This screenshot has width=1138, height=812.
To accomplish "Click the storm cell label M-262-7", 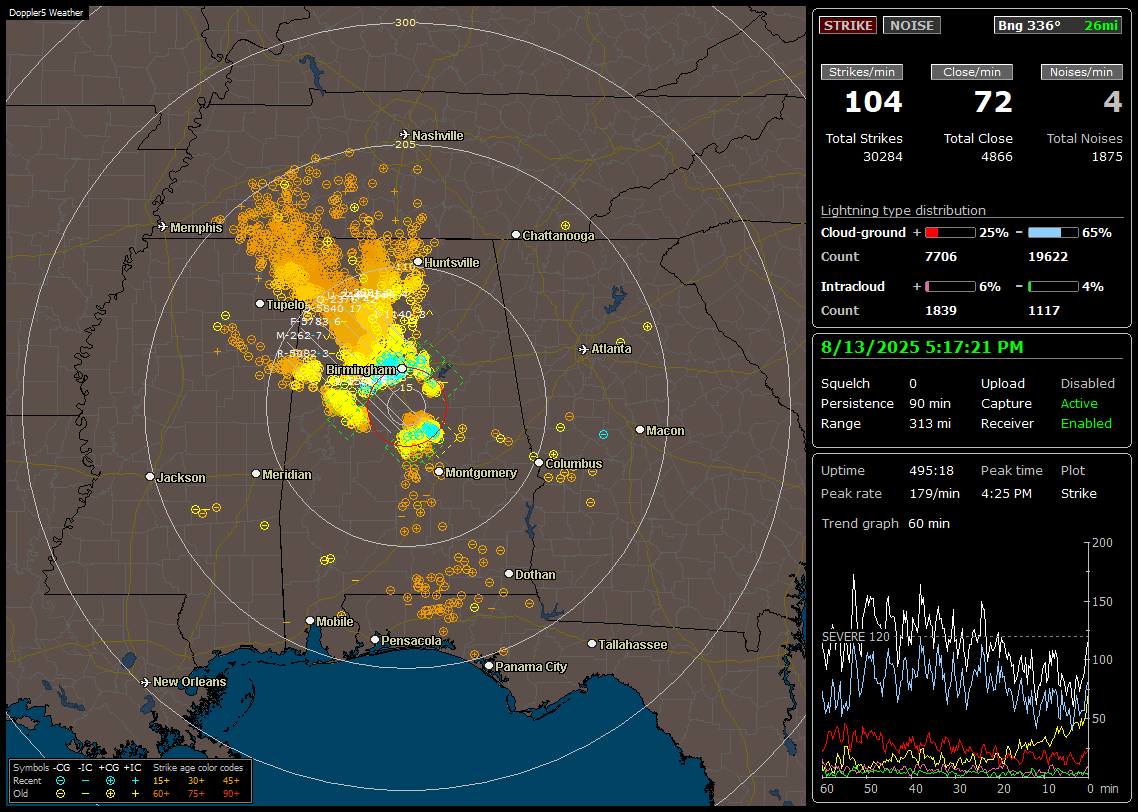I will tap(298, 335).
